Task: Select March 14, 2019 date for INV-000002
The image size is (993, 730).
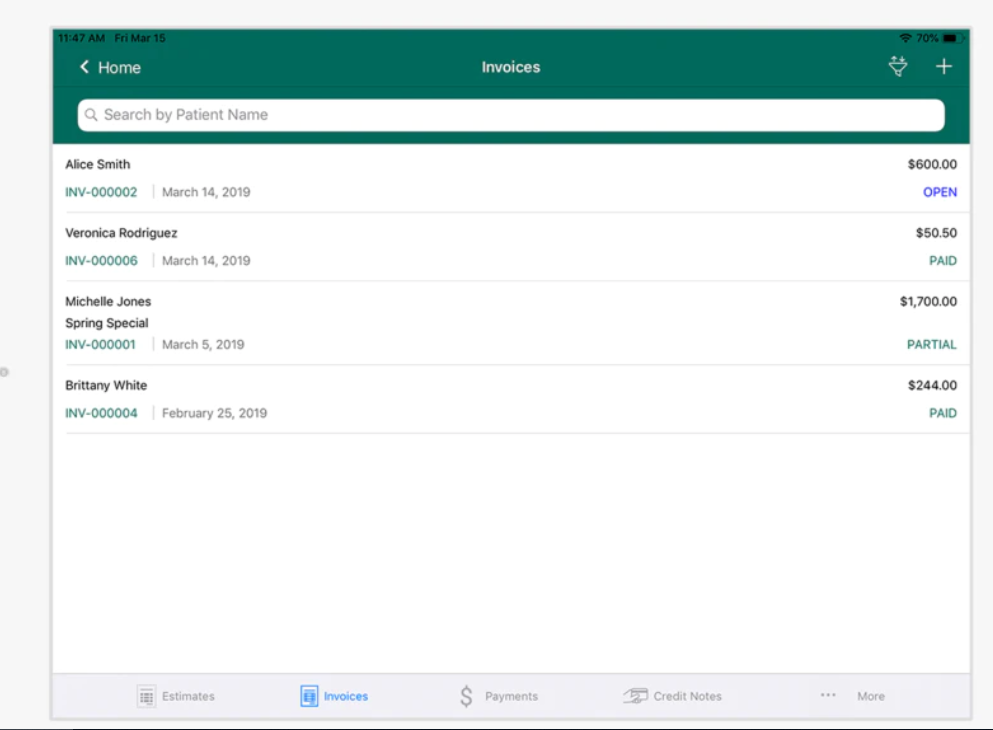Action: pos(206,192)
